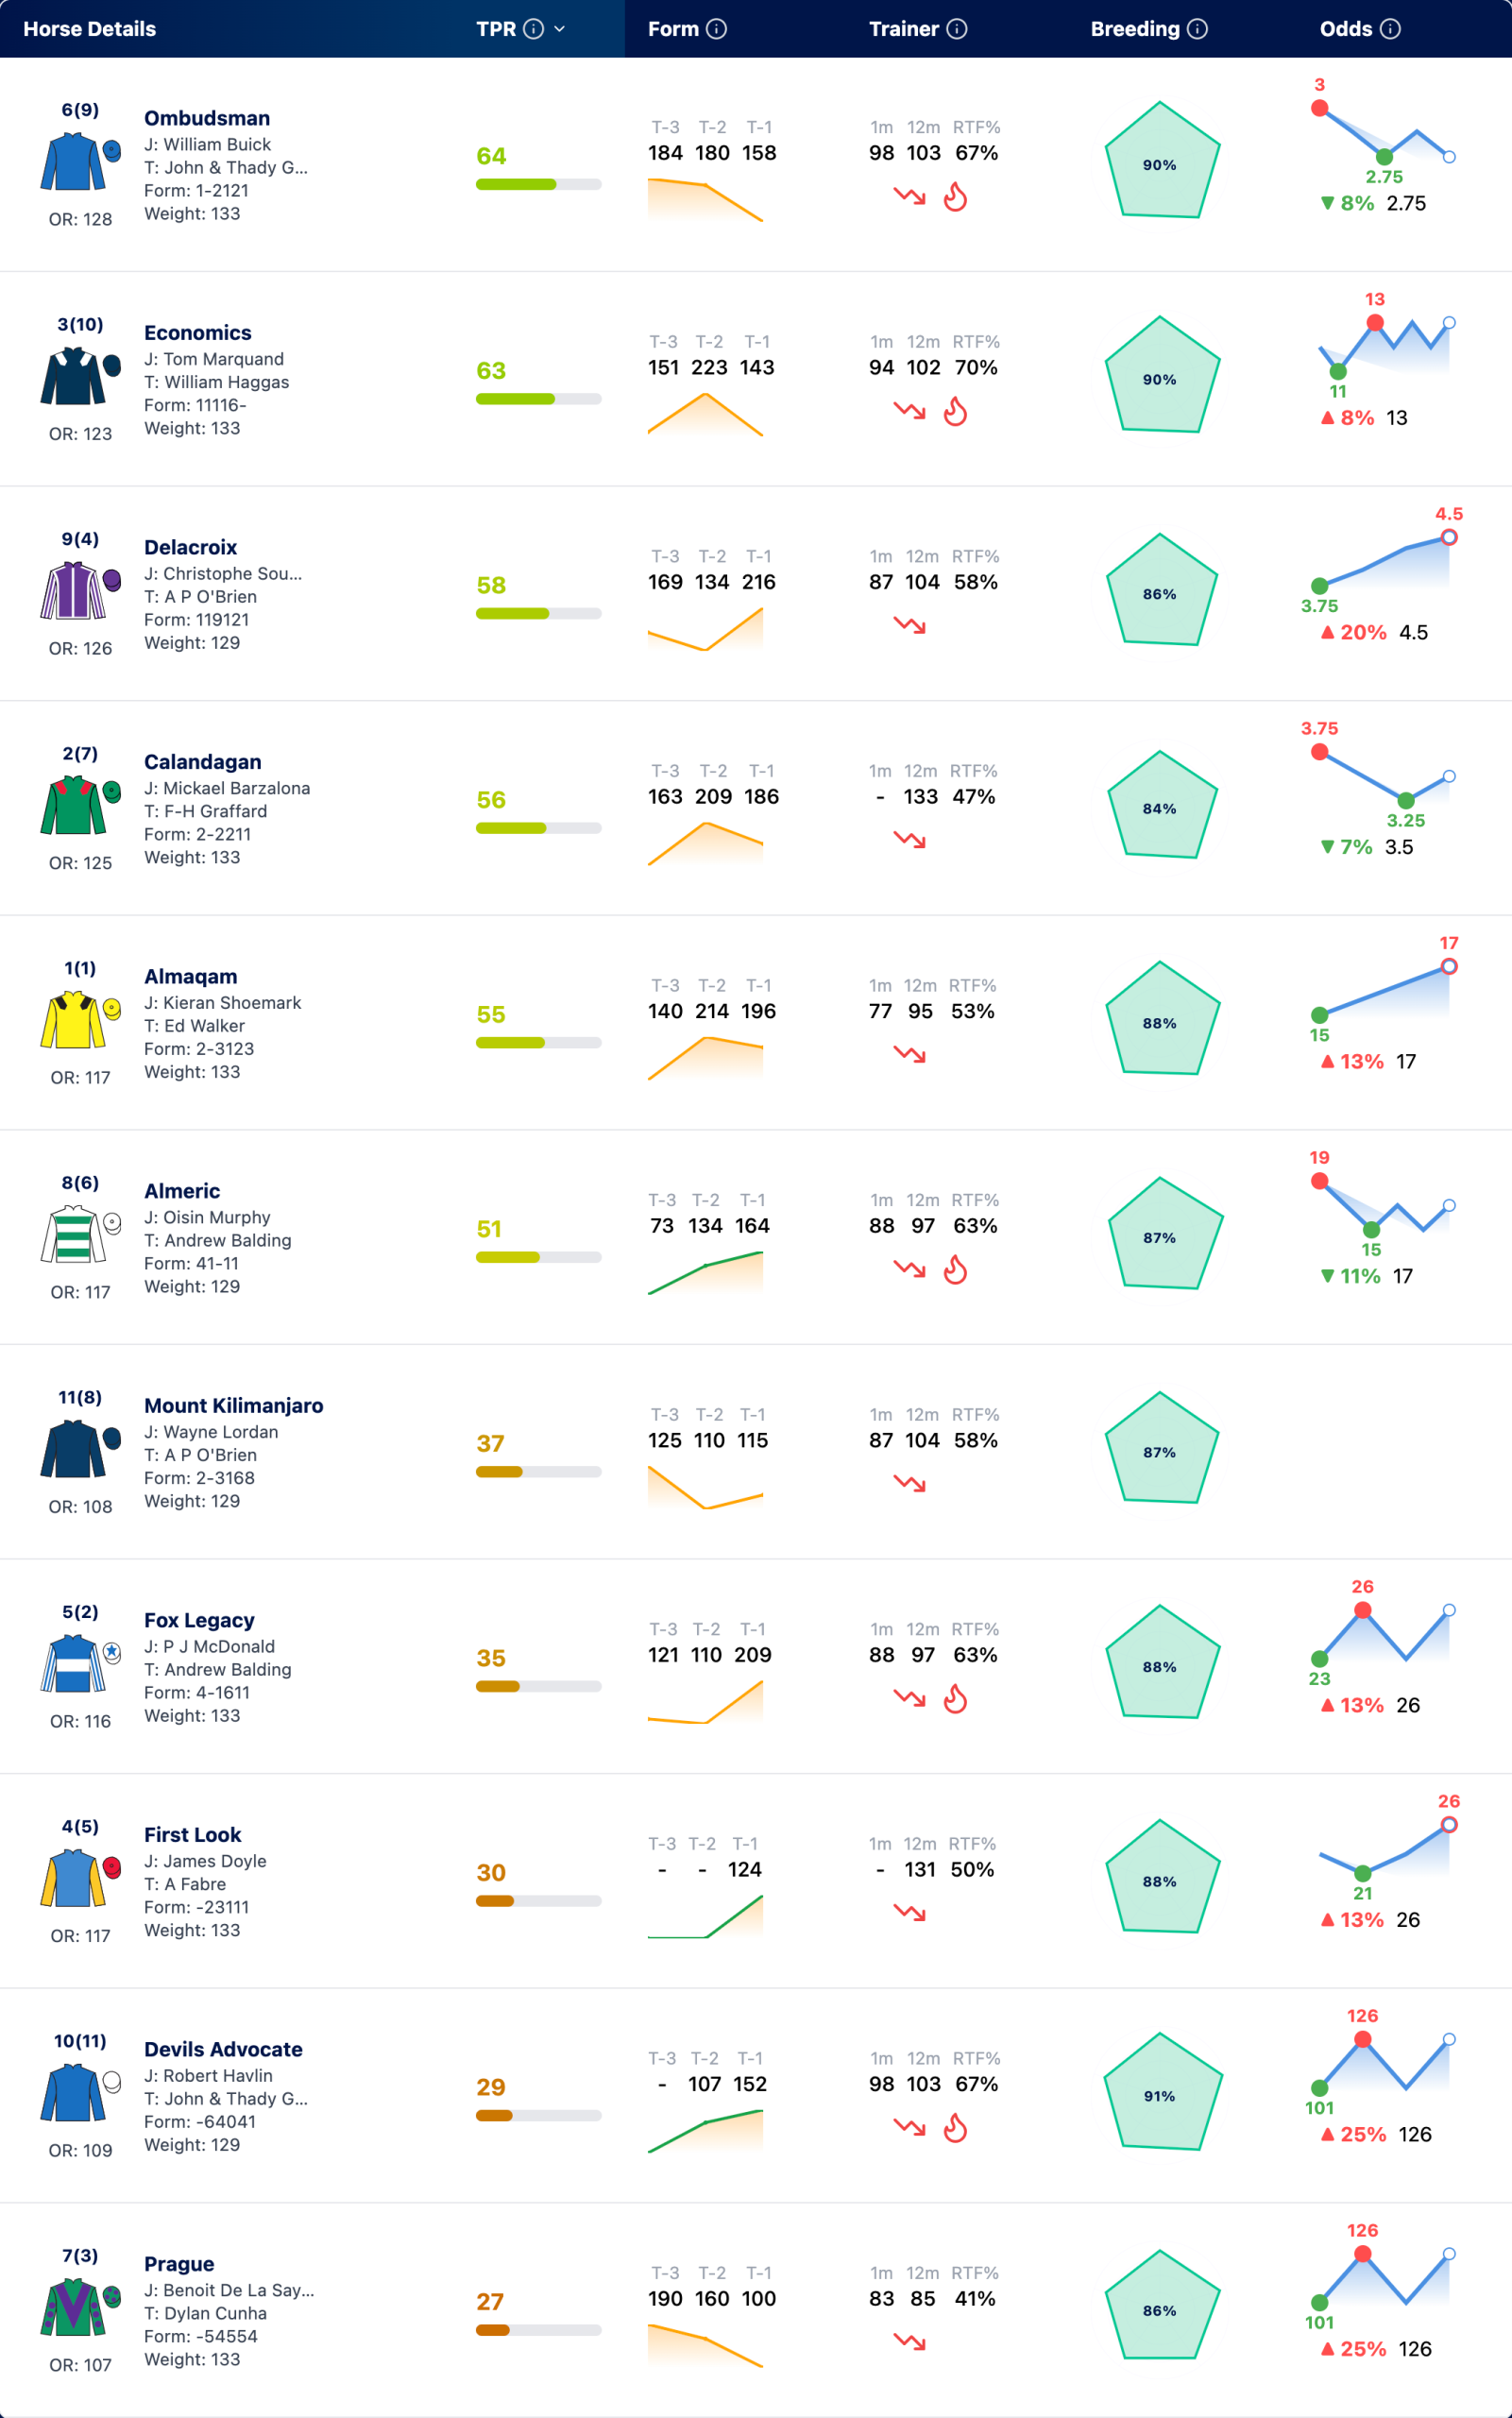Sort by the Form column header
The width and height of the screenshot is (1512, 2418).
(673, 29)
